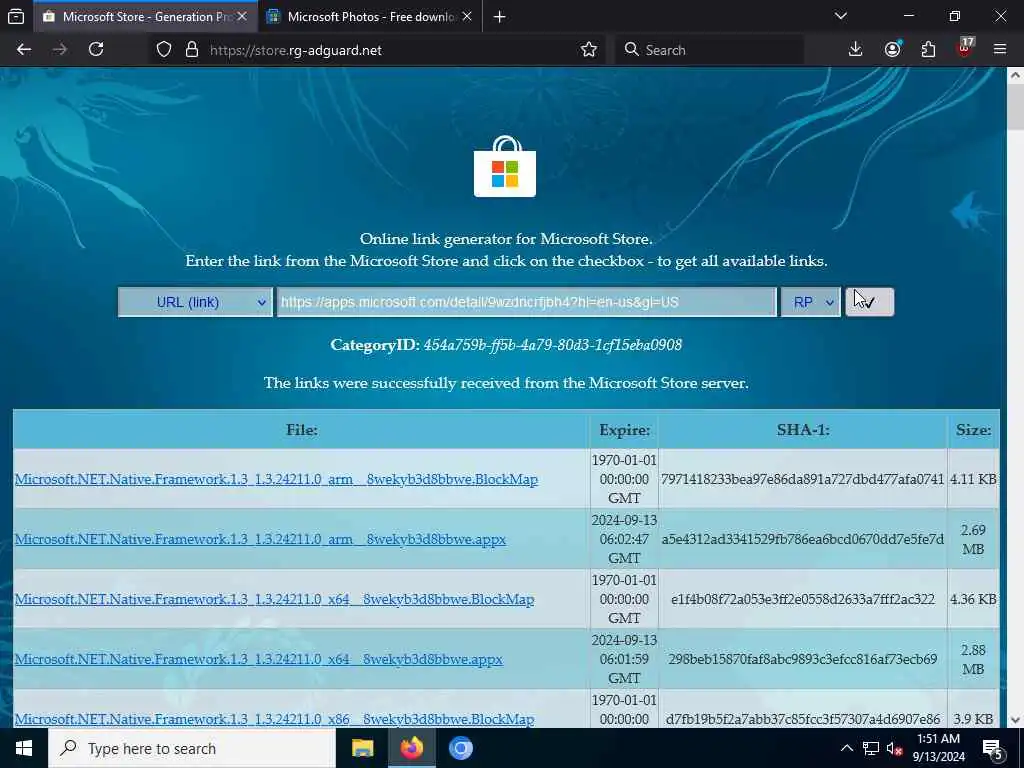Go back with the browser back arrow

[x=24, y=50]
